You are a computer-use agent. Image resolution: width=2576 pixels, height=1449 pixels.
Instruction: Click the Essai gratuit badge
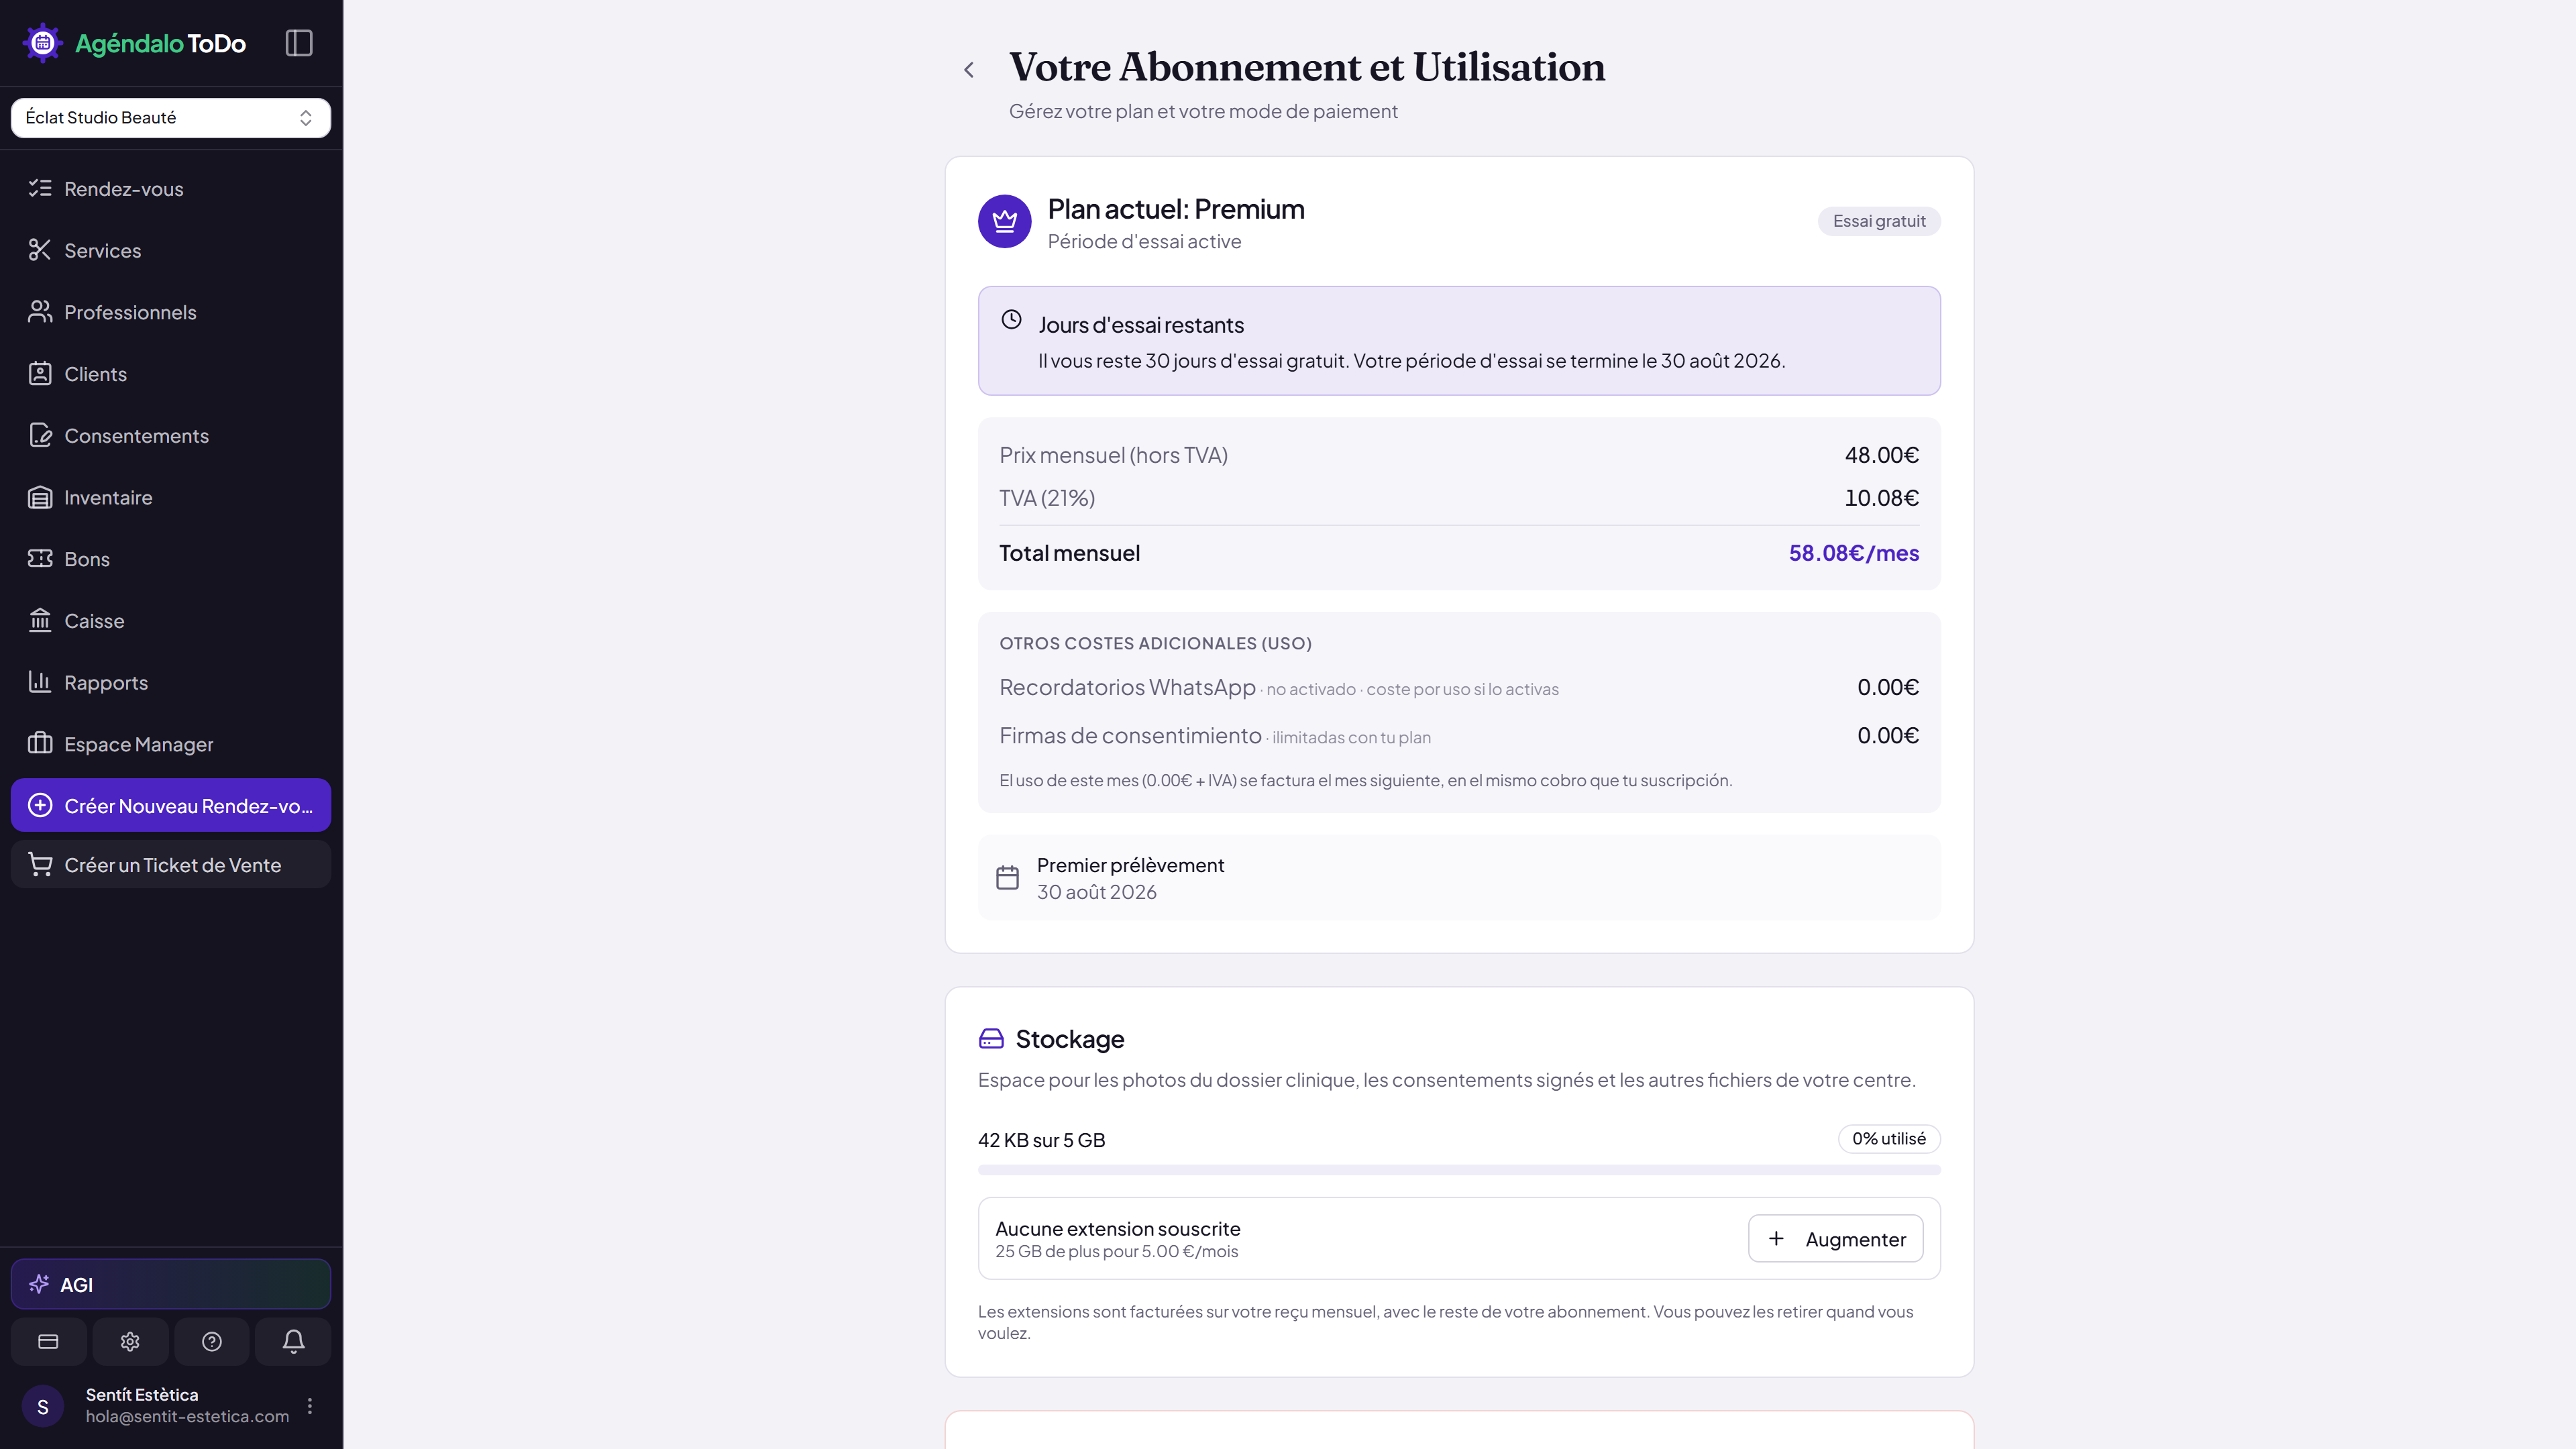pyautogui.click(x=1879, y=221)
